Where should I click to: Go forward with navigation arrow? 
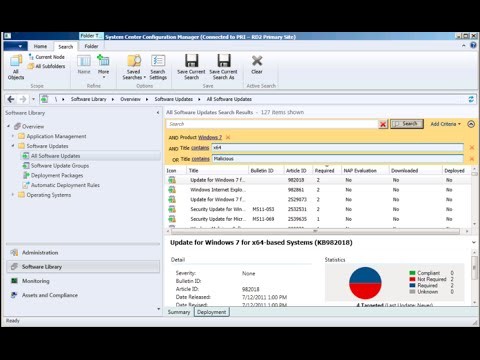coord(23,99)
